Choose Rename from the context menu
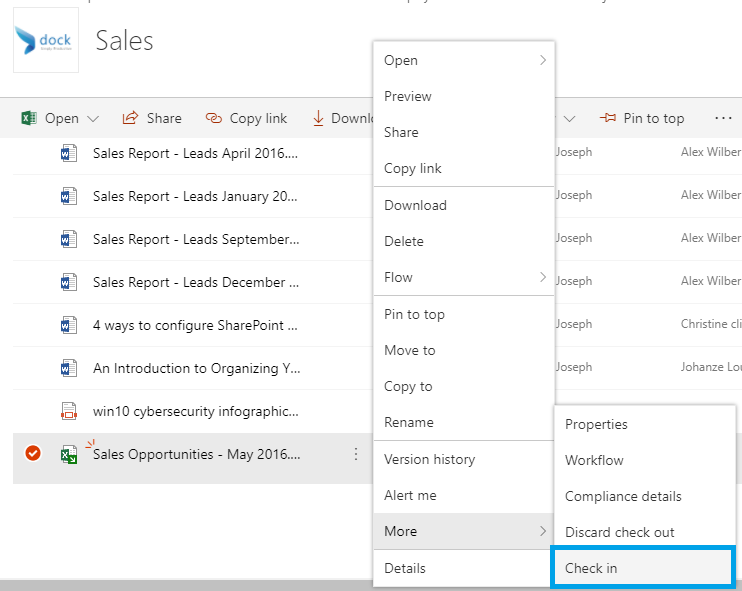742x591 pixels. (408, 422)
